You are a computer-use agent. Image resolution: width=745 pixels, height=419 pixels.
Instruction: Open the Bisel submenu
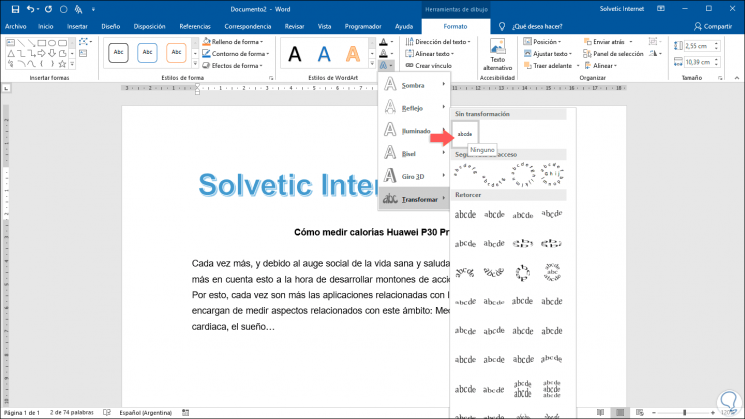click(x=414, y=153)
